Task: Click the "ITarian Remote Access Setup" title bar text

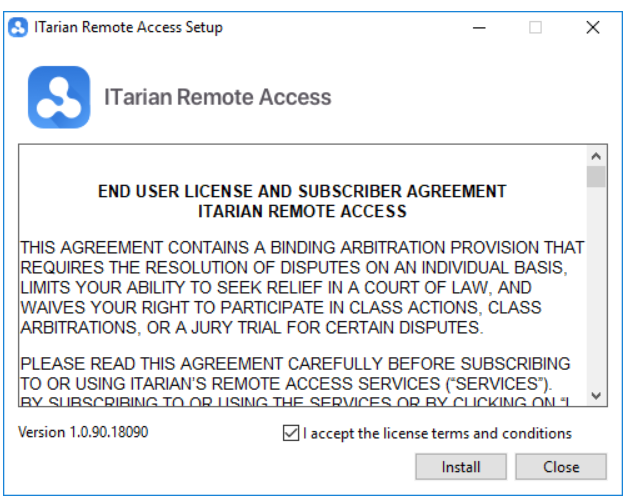Action: tap(128, 27)
